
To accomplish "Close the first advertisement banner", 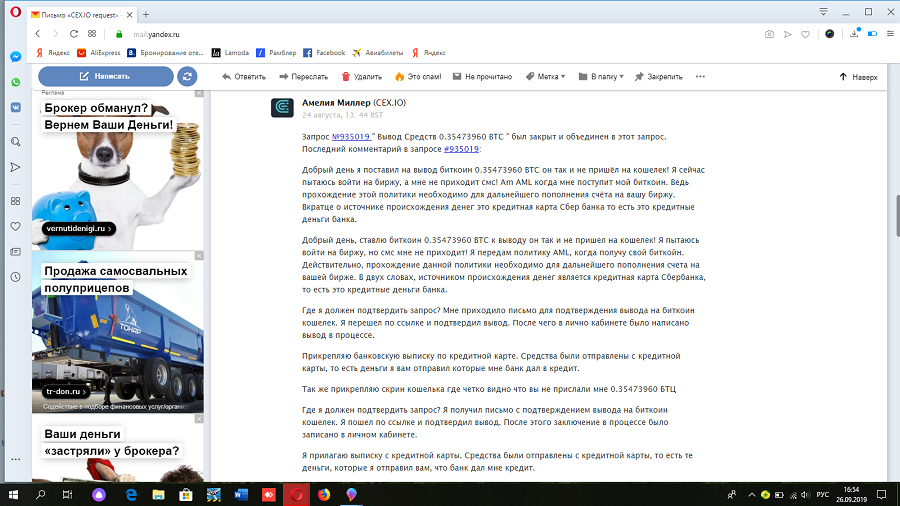I will 199,93.
